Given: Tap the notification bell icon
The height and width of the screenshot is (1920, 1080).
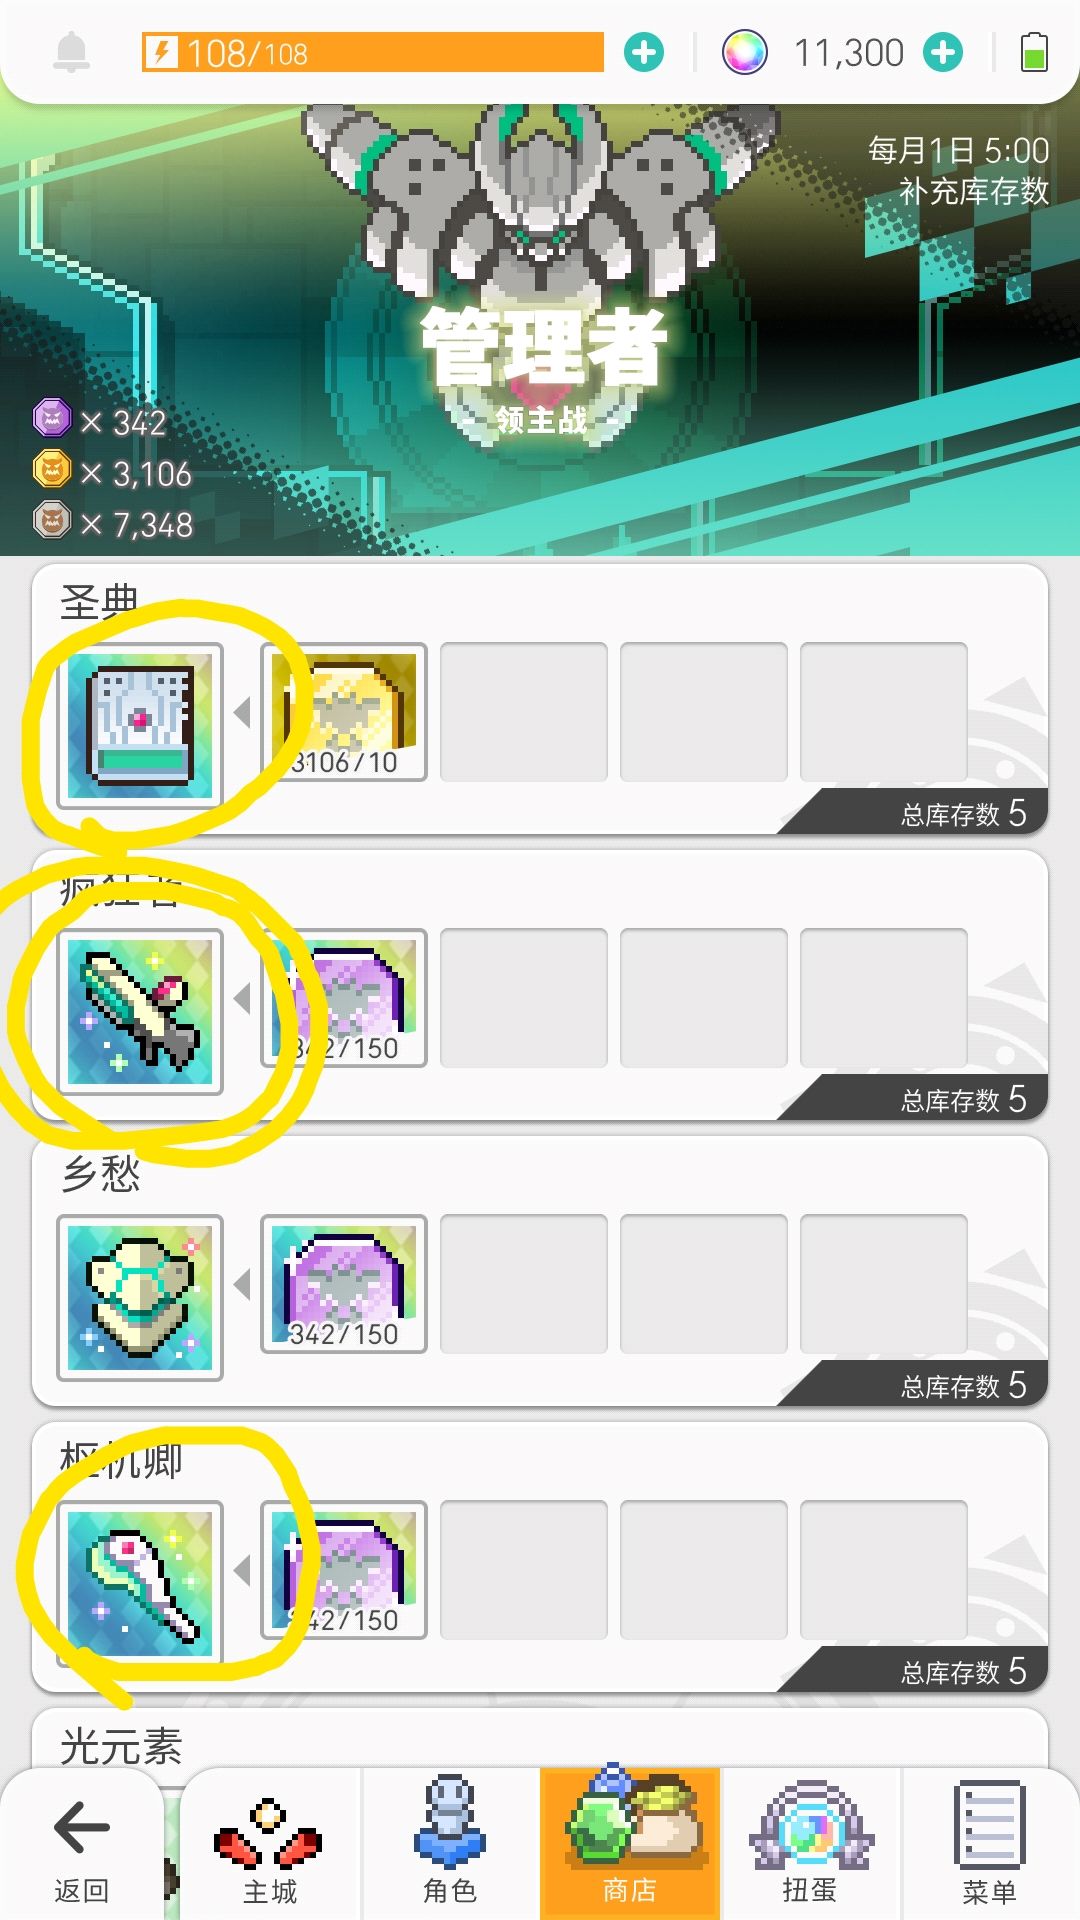Looking at the screenshot, I should [x=71, y=52].
